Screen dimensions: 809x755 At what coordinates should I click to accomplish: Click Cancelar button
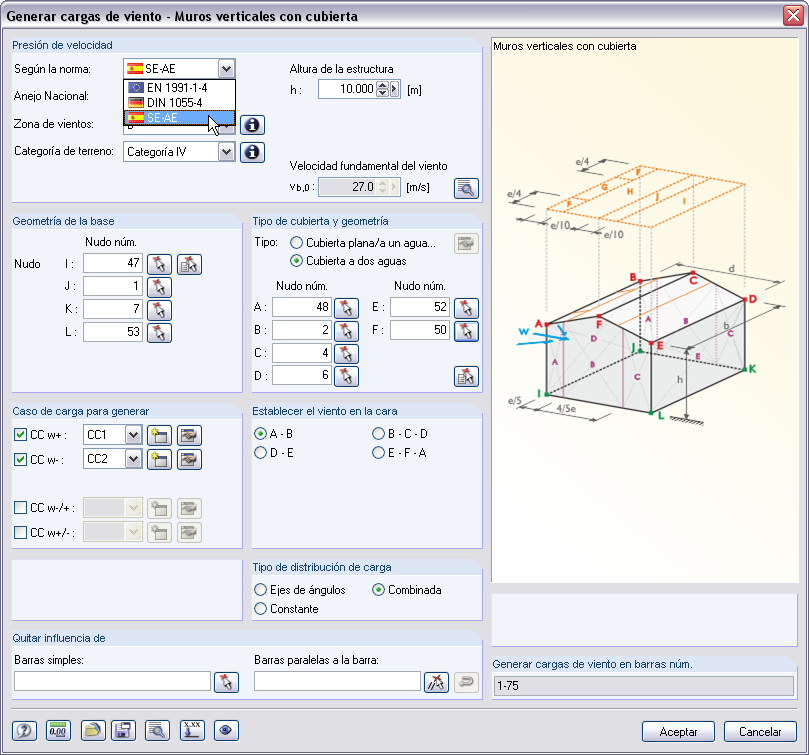760,732
